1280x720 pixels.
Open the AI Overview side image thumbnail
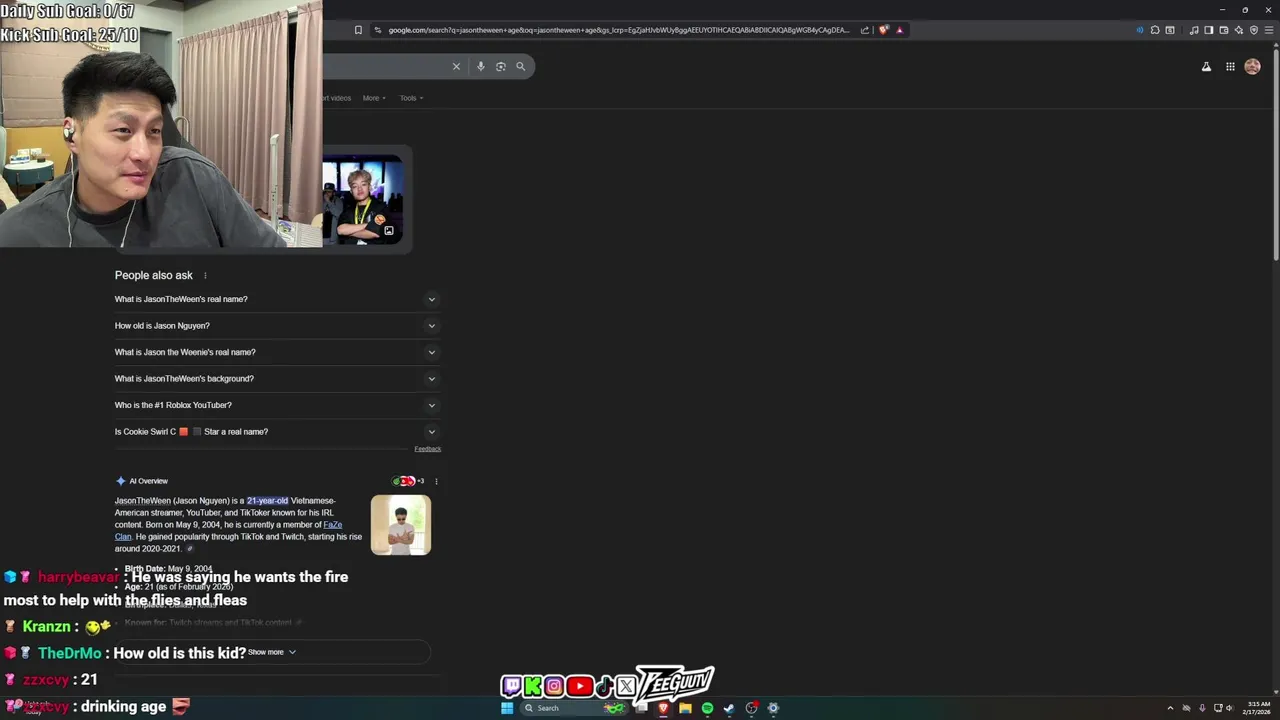(401, 525)
